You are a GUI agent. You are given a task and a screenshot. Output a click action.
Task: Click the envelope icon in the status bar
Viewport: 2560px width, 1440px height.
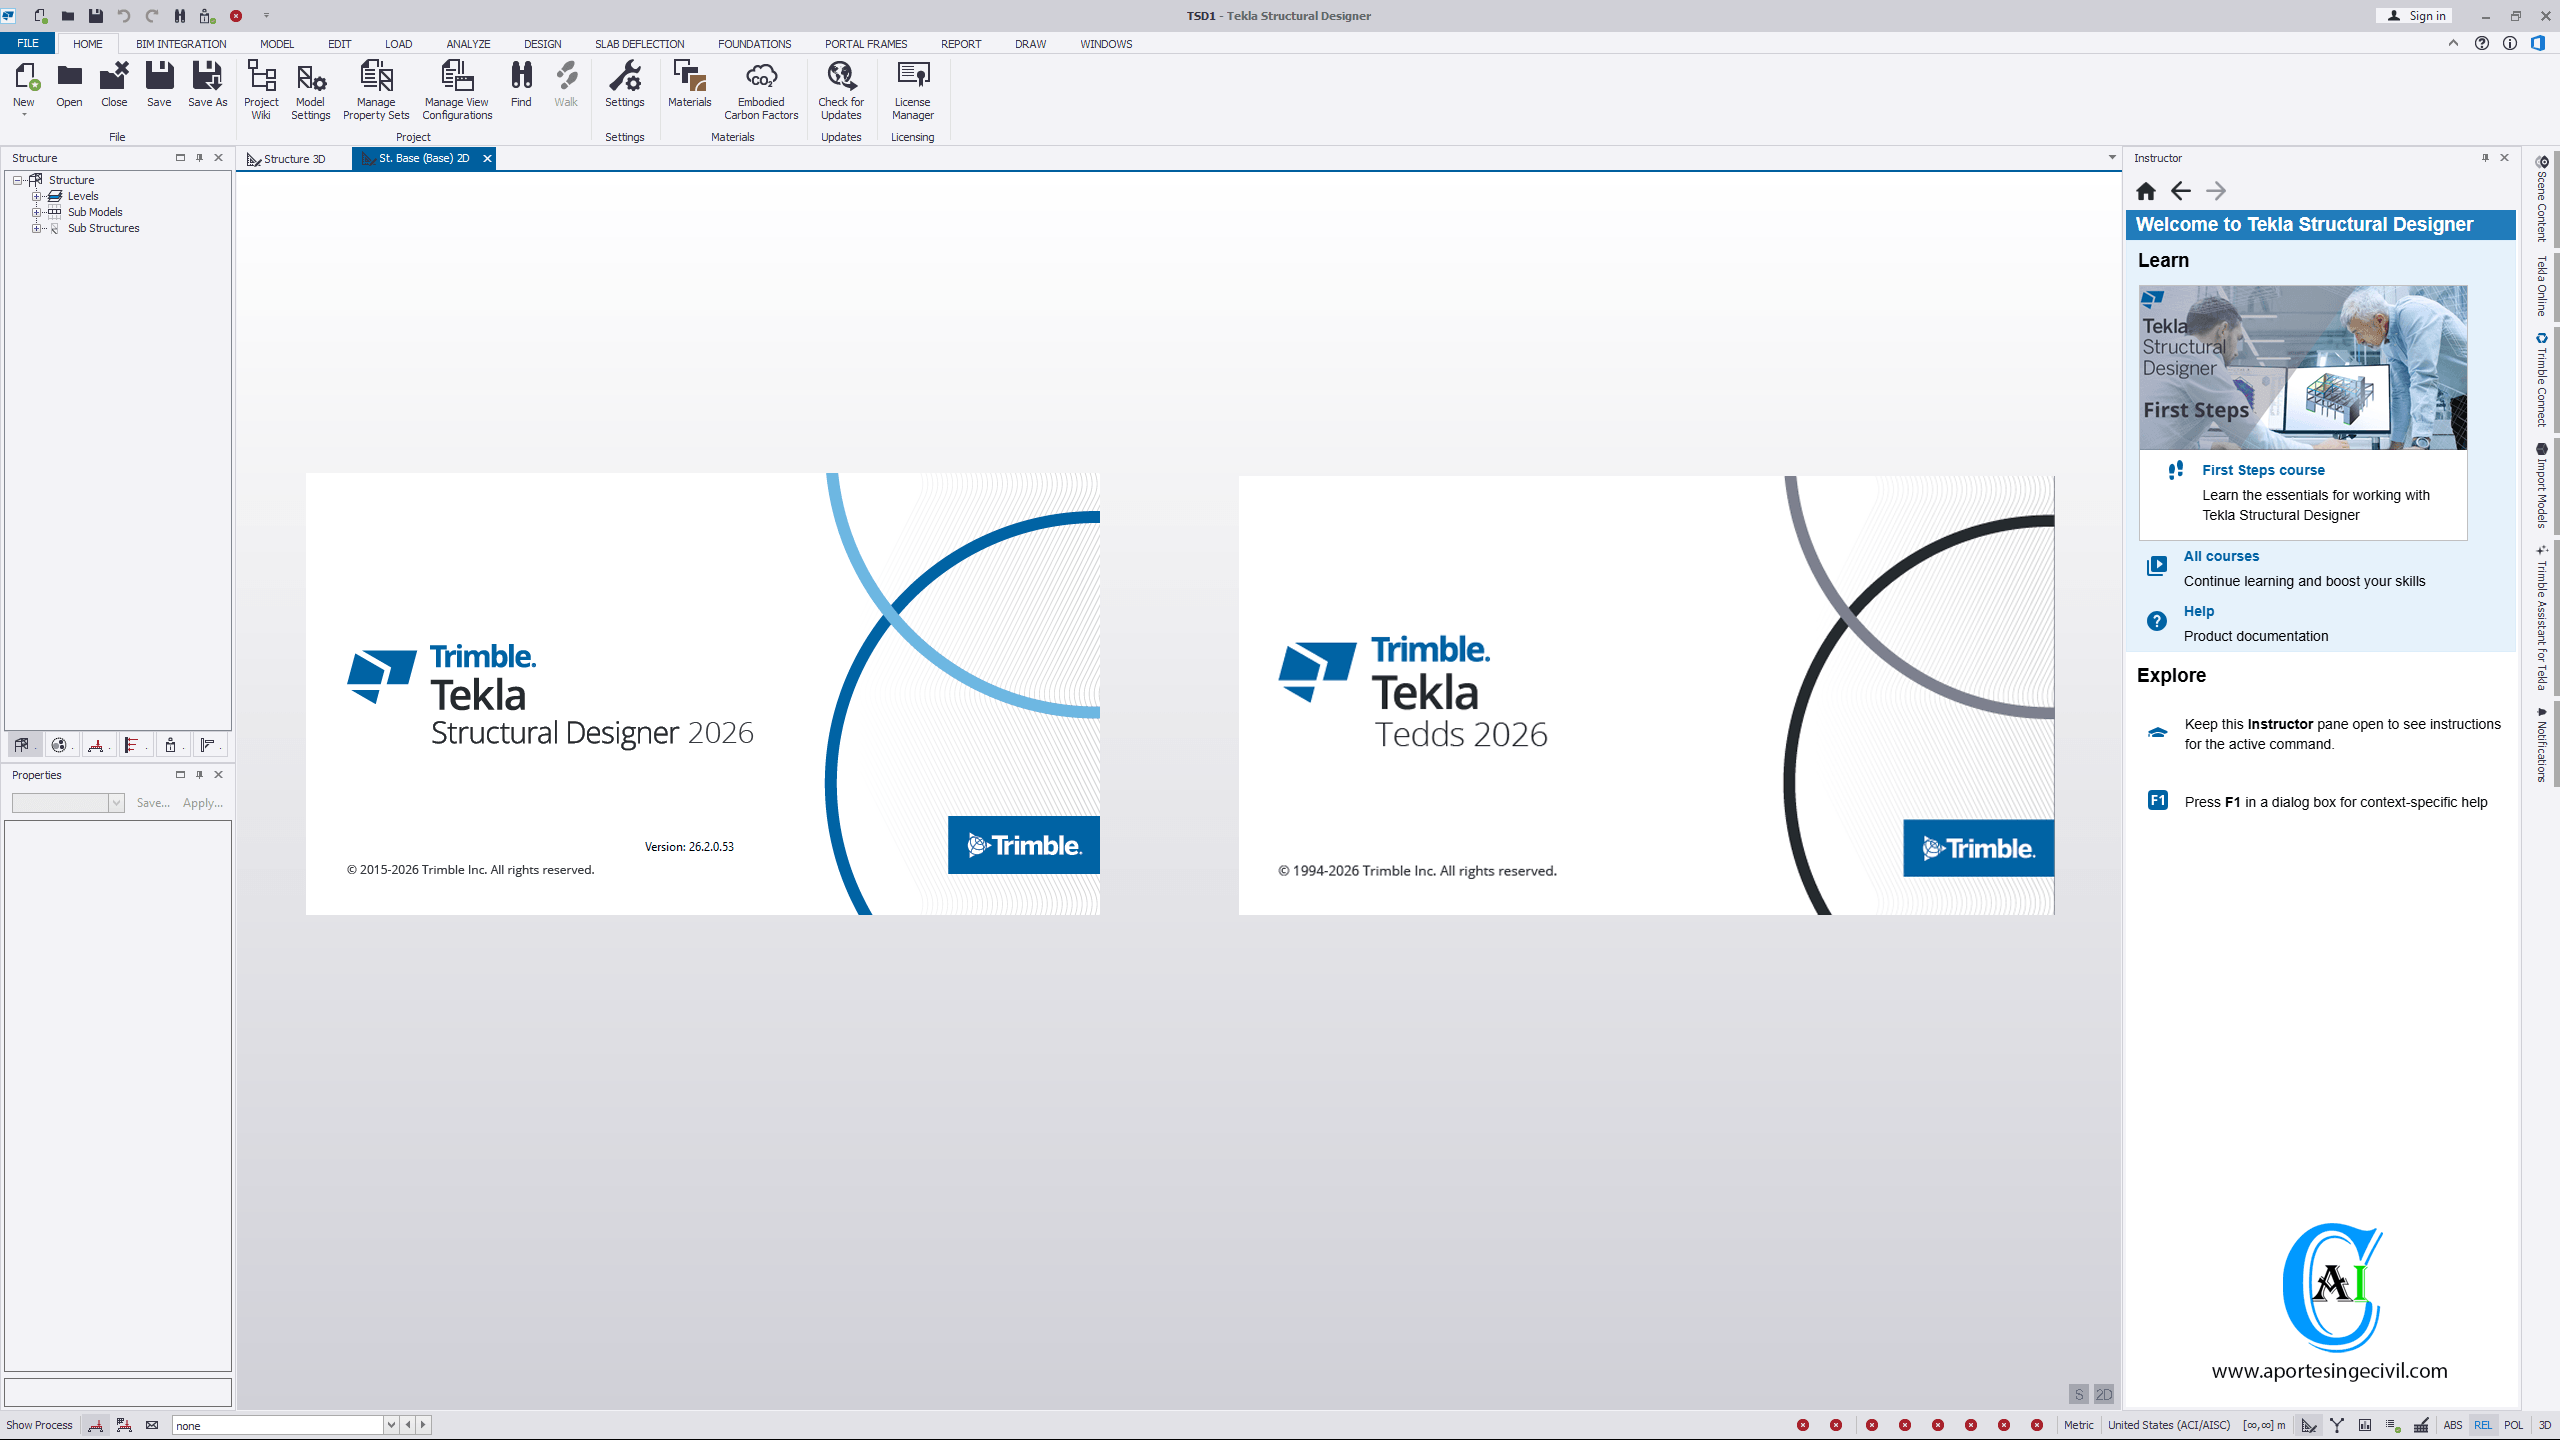(x=152, y=1425)
